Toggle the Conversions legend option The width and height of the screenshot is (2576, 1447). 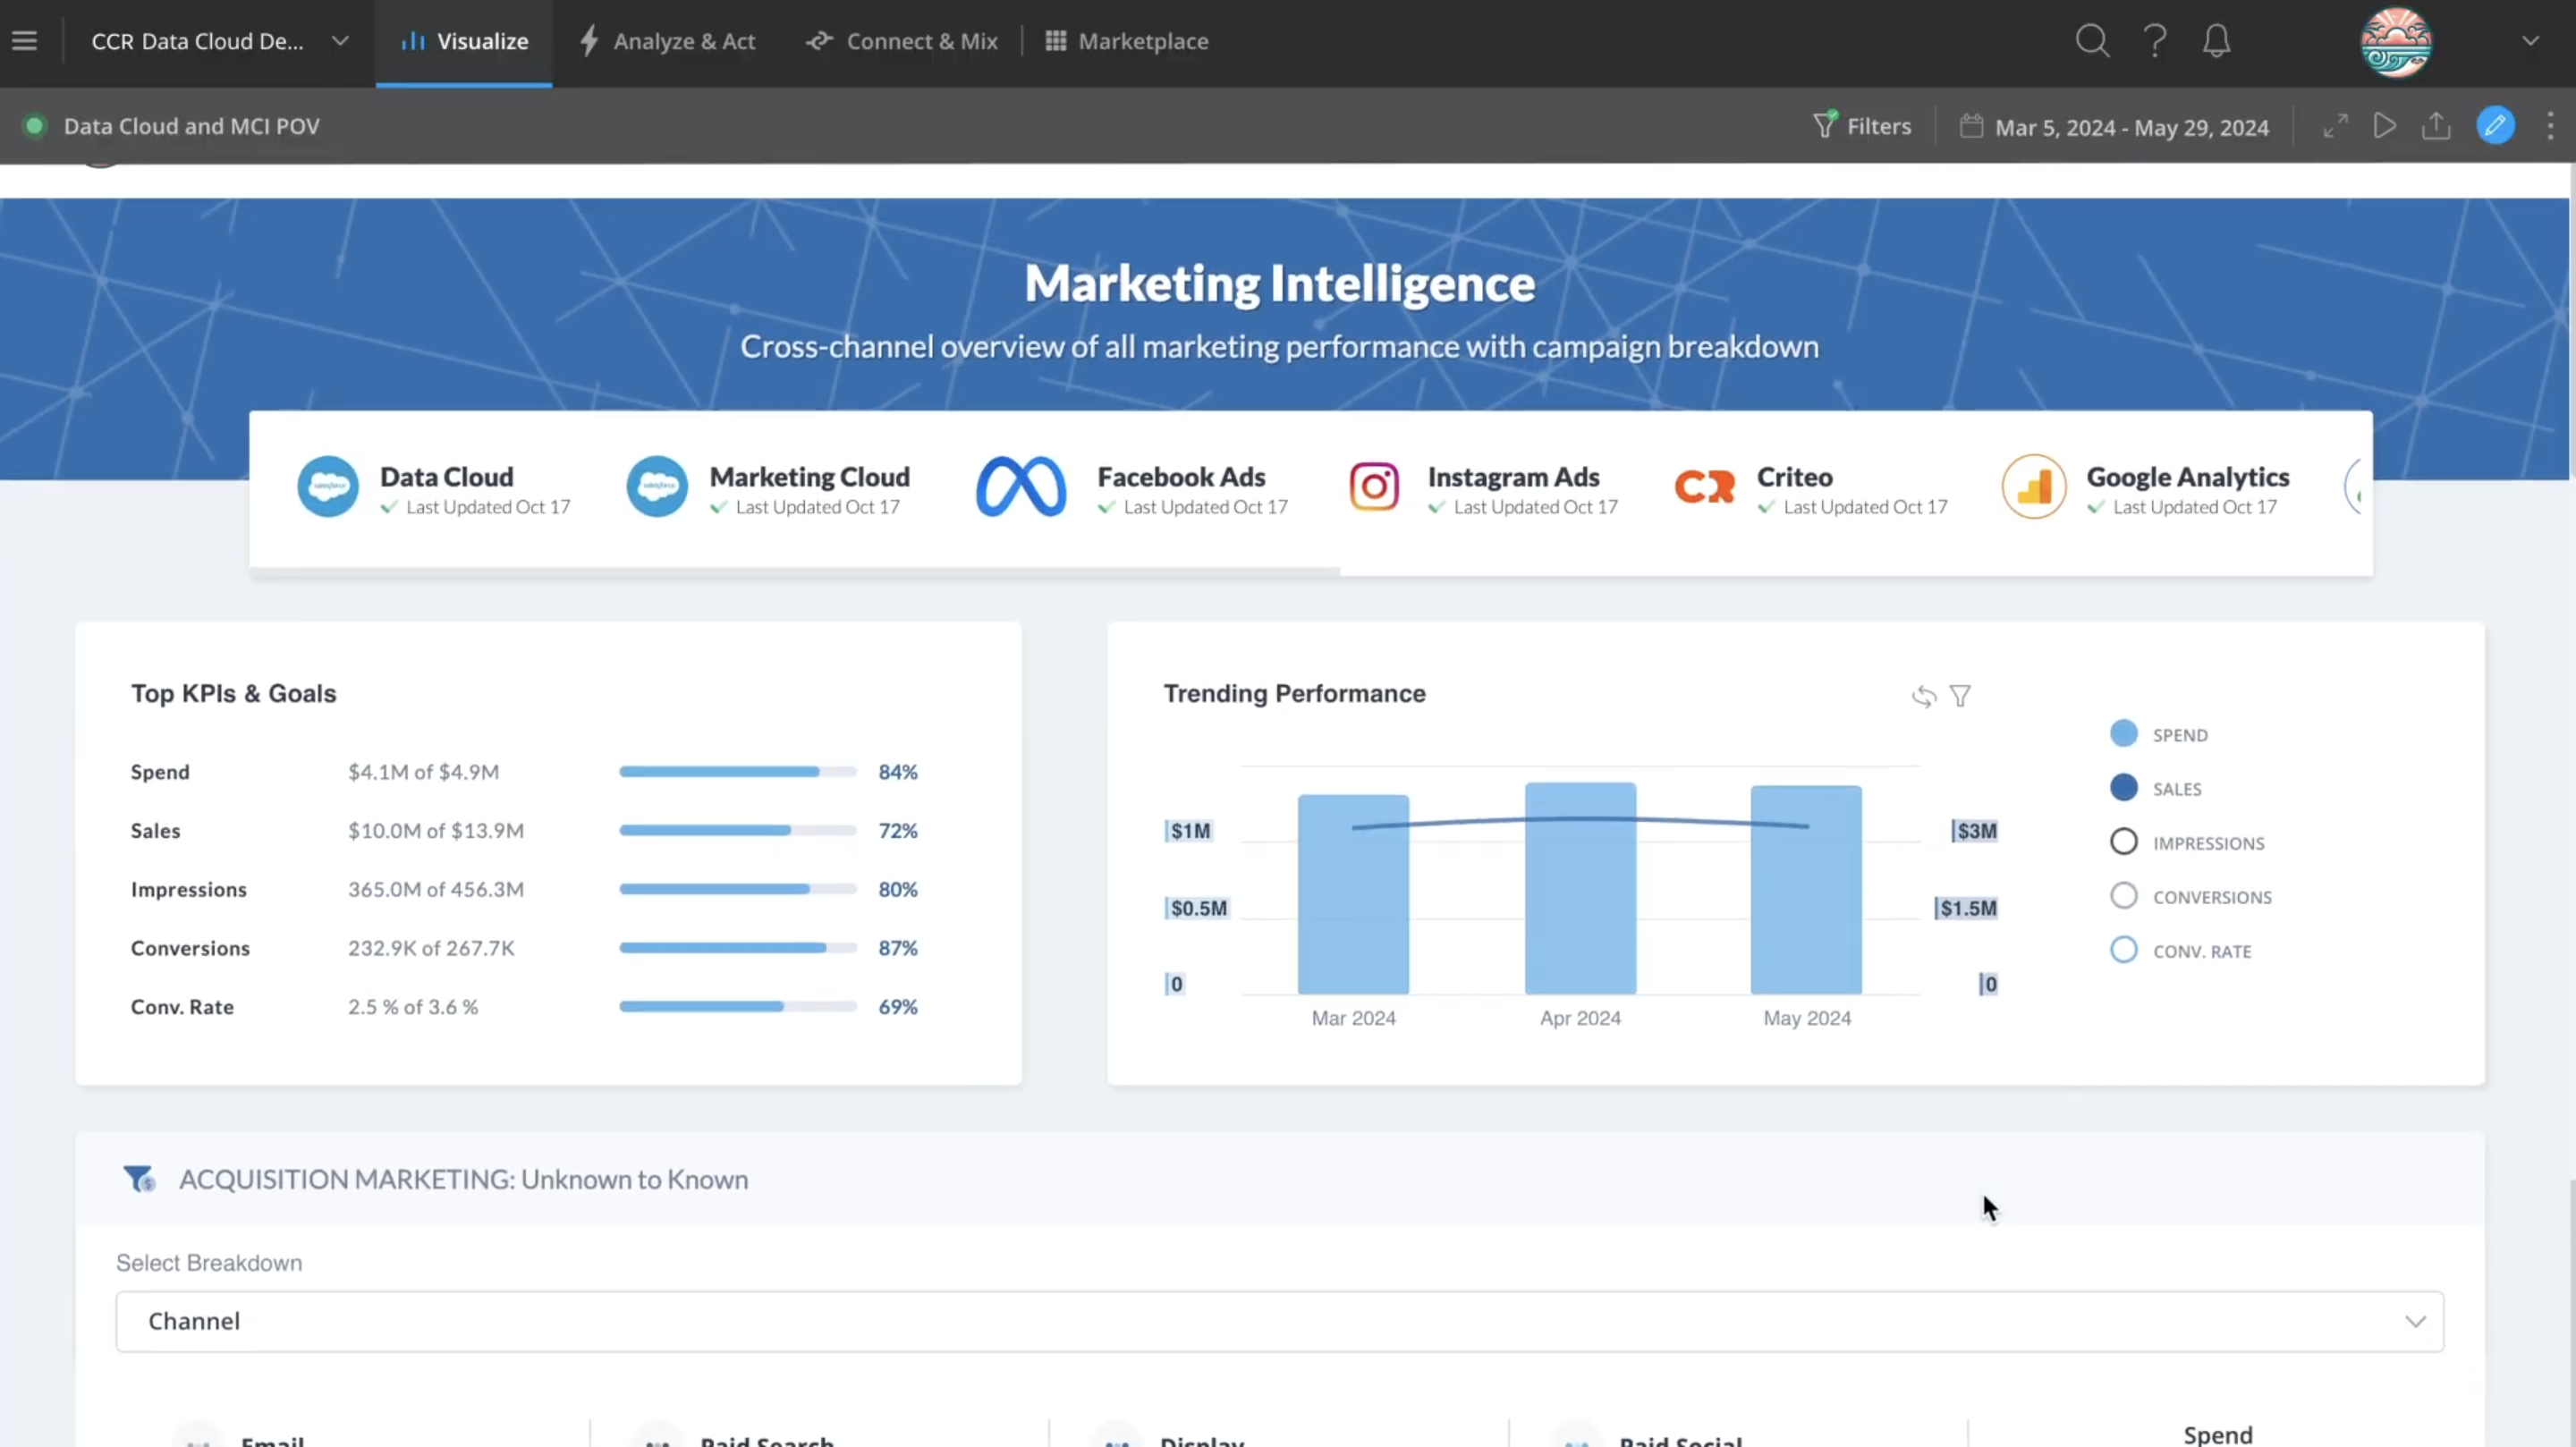pyautogui.click(x=2124, y=896)
